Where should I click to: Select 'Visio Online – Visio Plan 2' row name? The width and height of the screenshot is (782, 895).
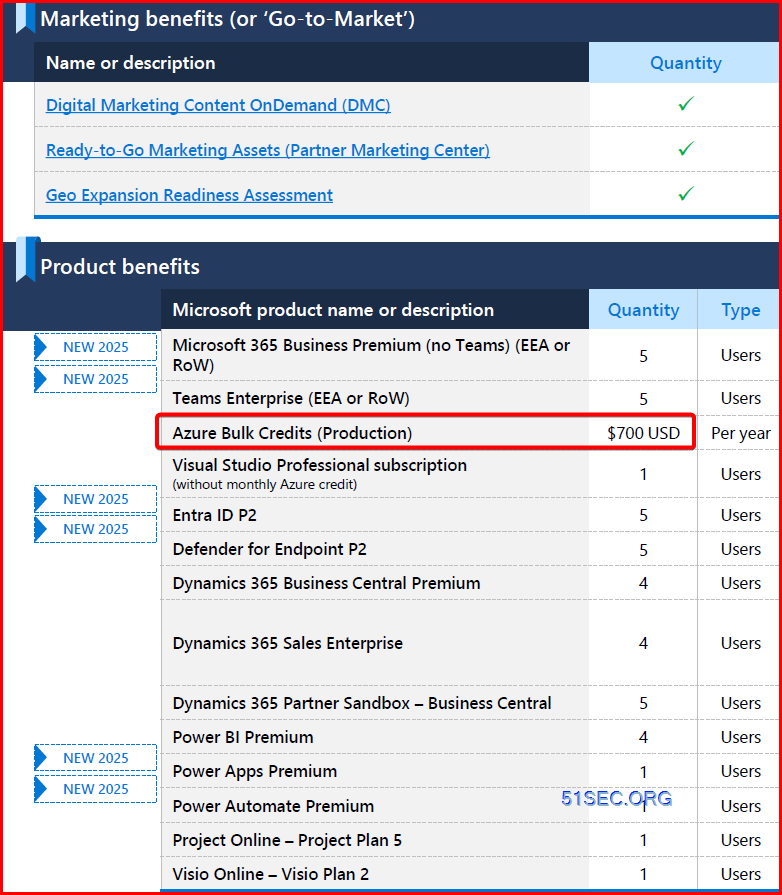click(271, 874)
